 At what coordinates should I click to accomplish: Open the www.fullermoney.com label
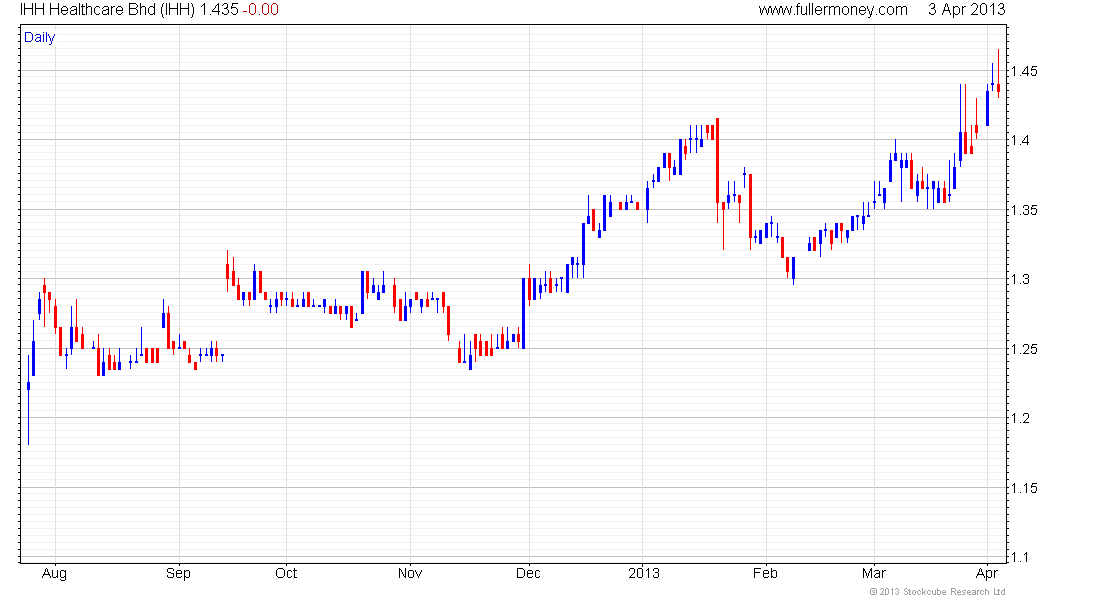(833, 10)
